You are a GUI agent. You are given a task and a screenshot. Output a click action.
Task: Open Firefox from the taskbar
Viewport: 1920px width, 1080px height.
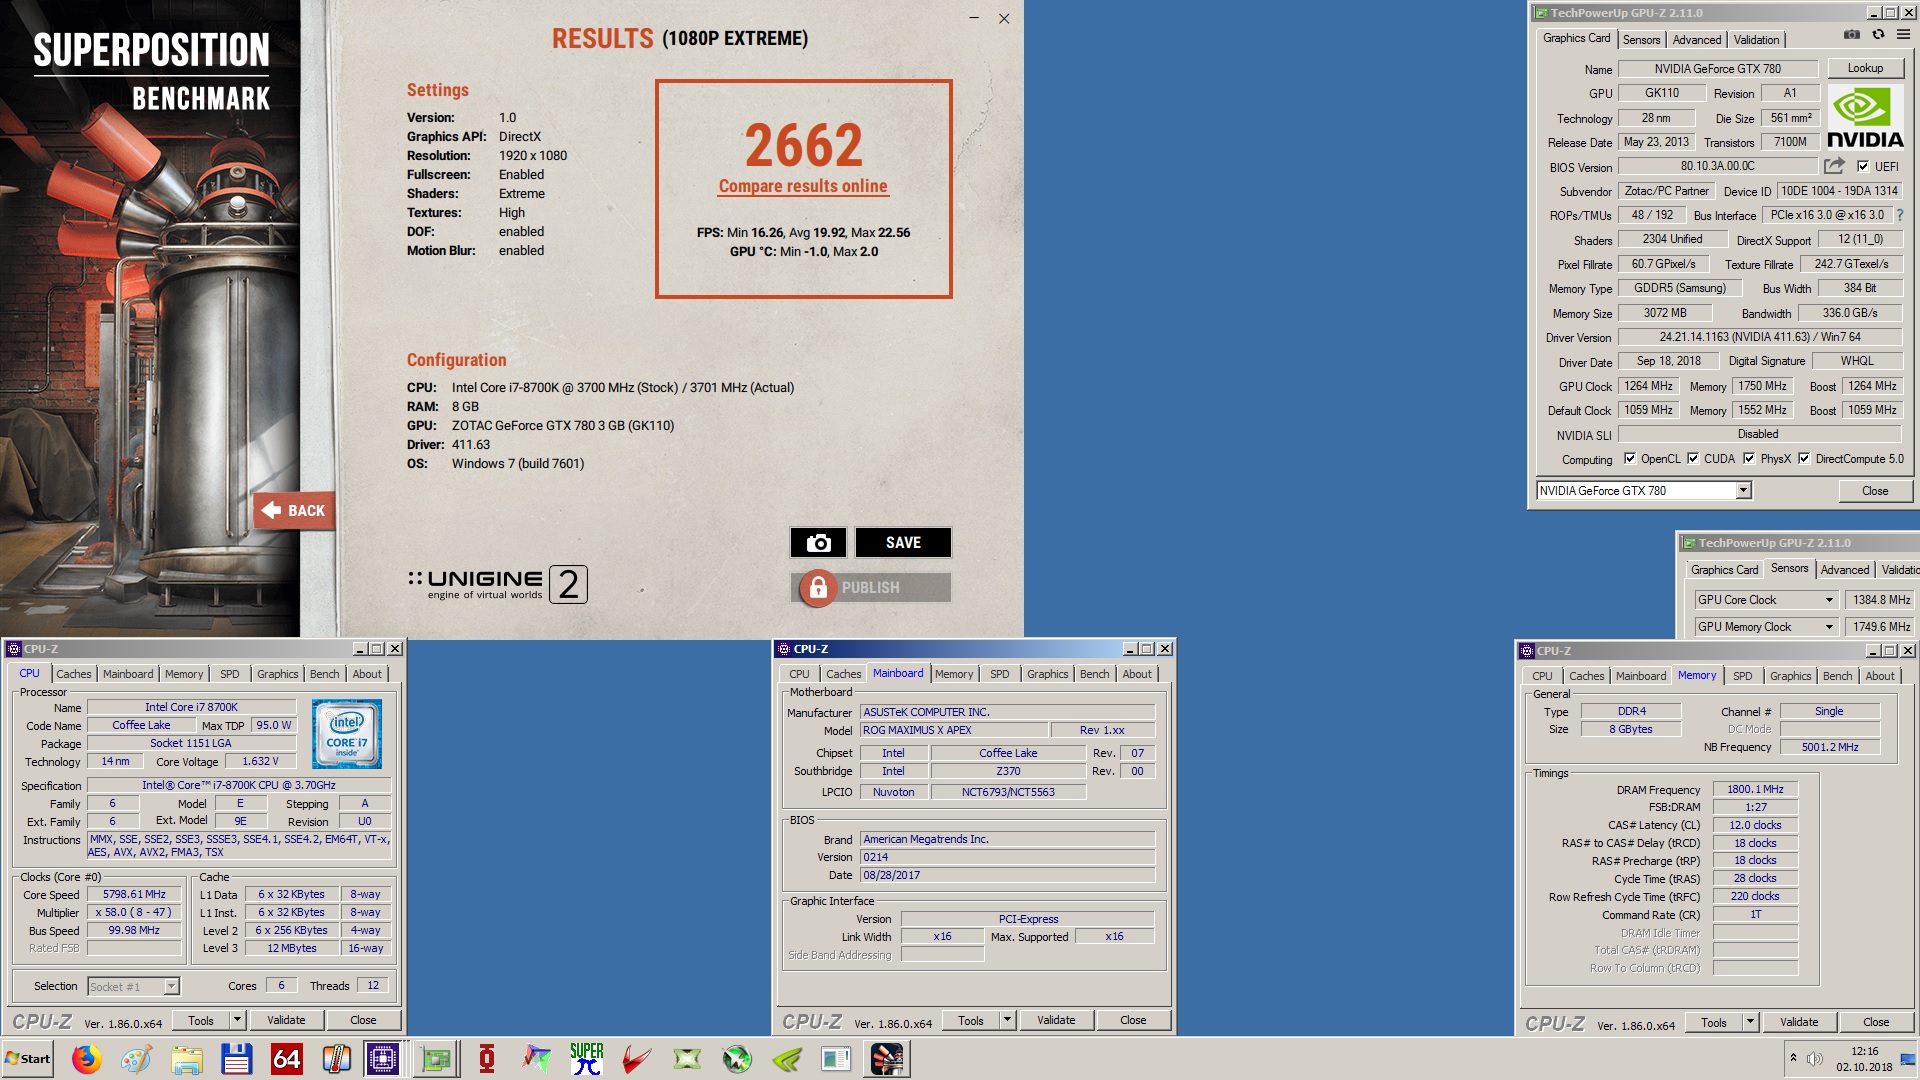tap(87, 1059)
